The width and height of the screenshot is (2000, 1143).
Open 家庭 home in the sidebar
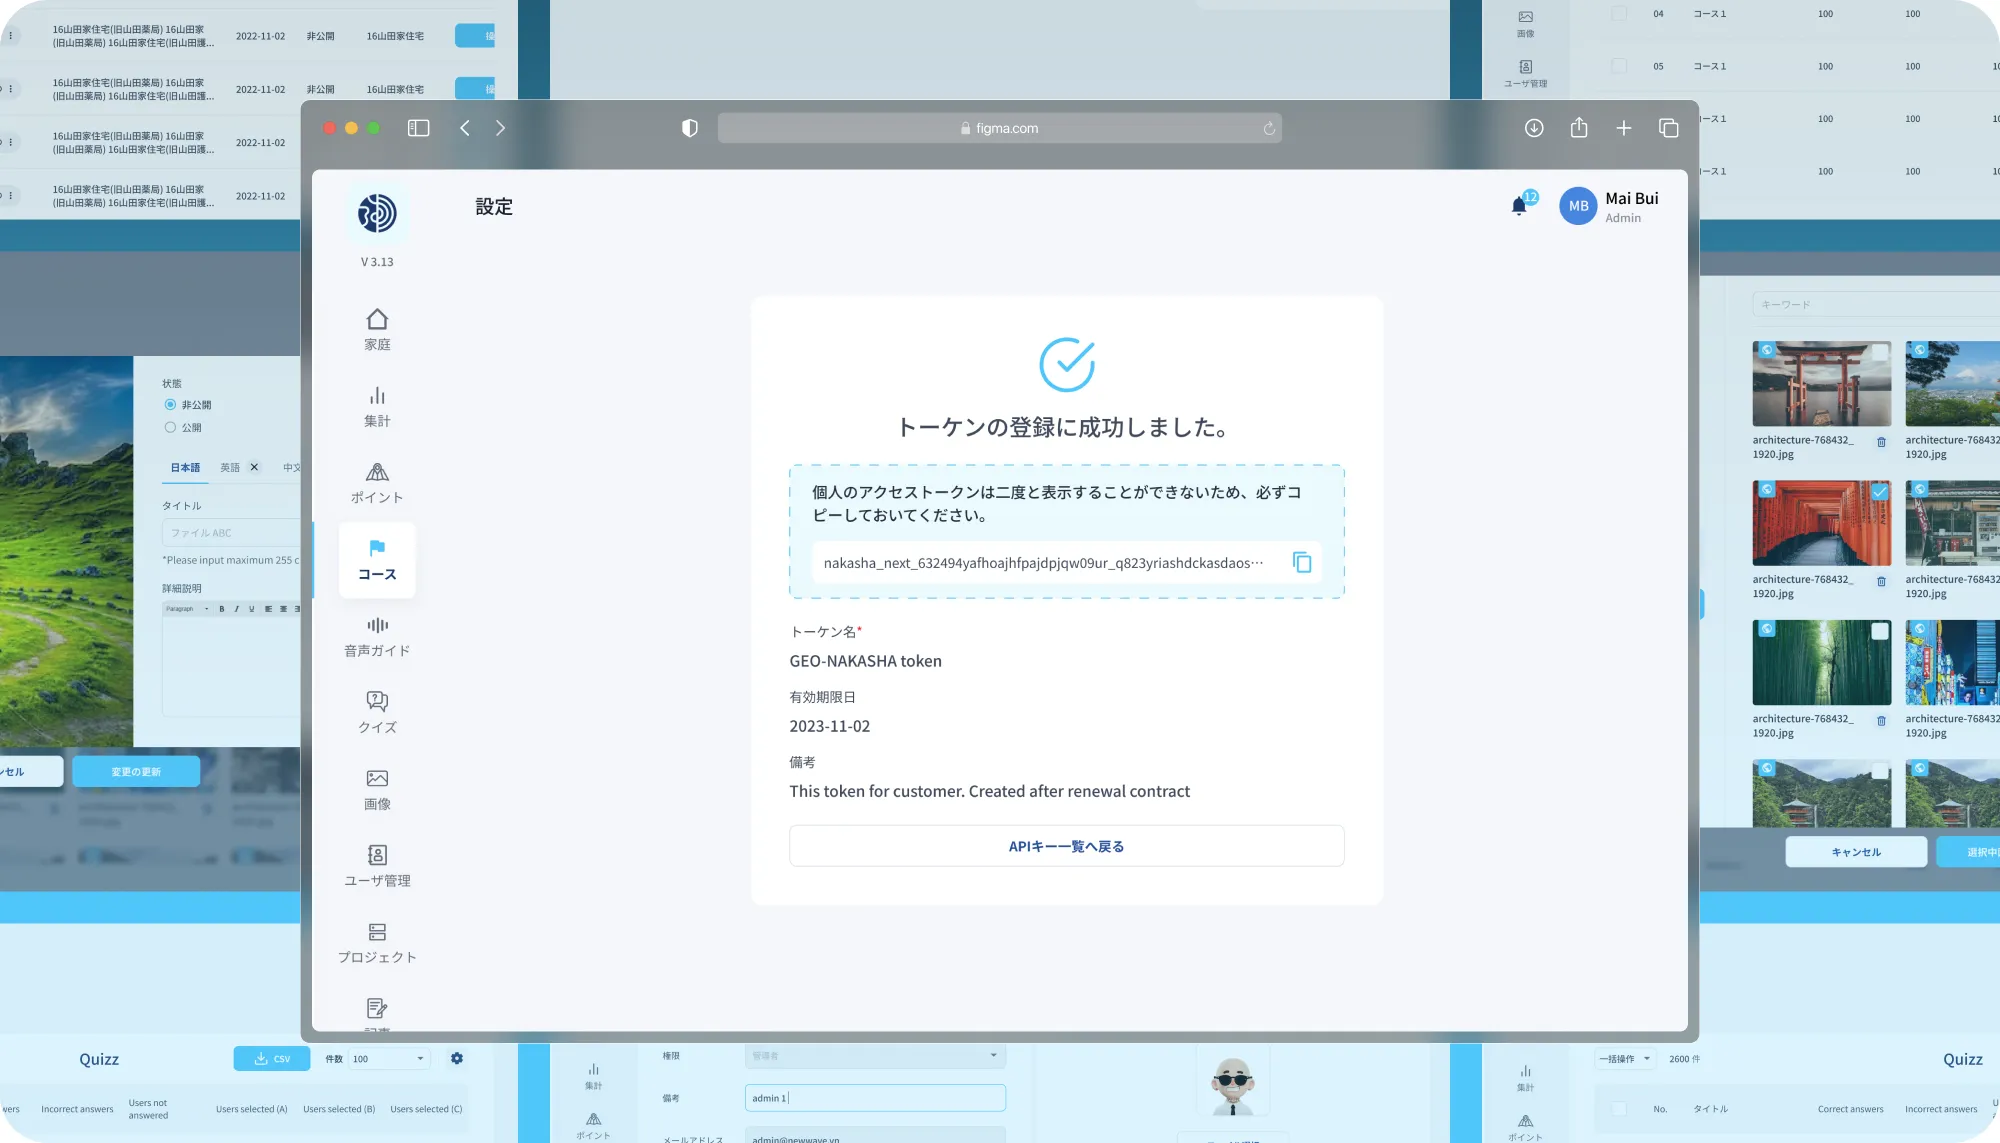point(377,329)
